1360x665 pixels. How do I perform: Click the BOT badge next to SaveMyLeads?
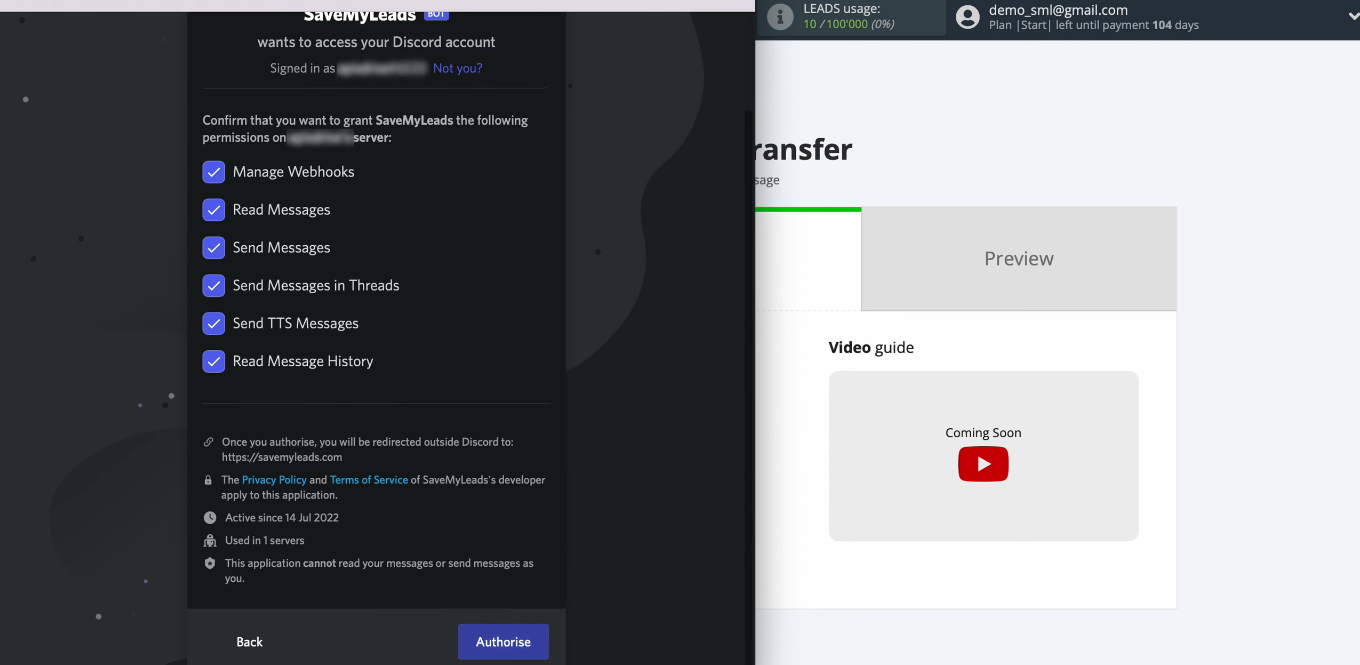[436, 14]
